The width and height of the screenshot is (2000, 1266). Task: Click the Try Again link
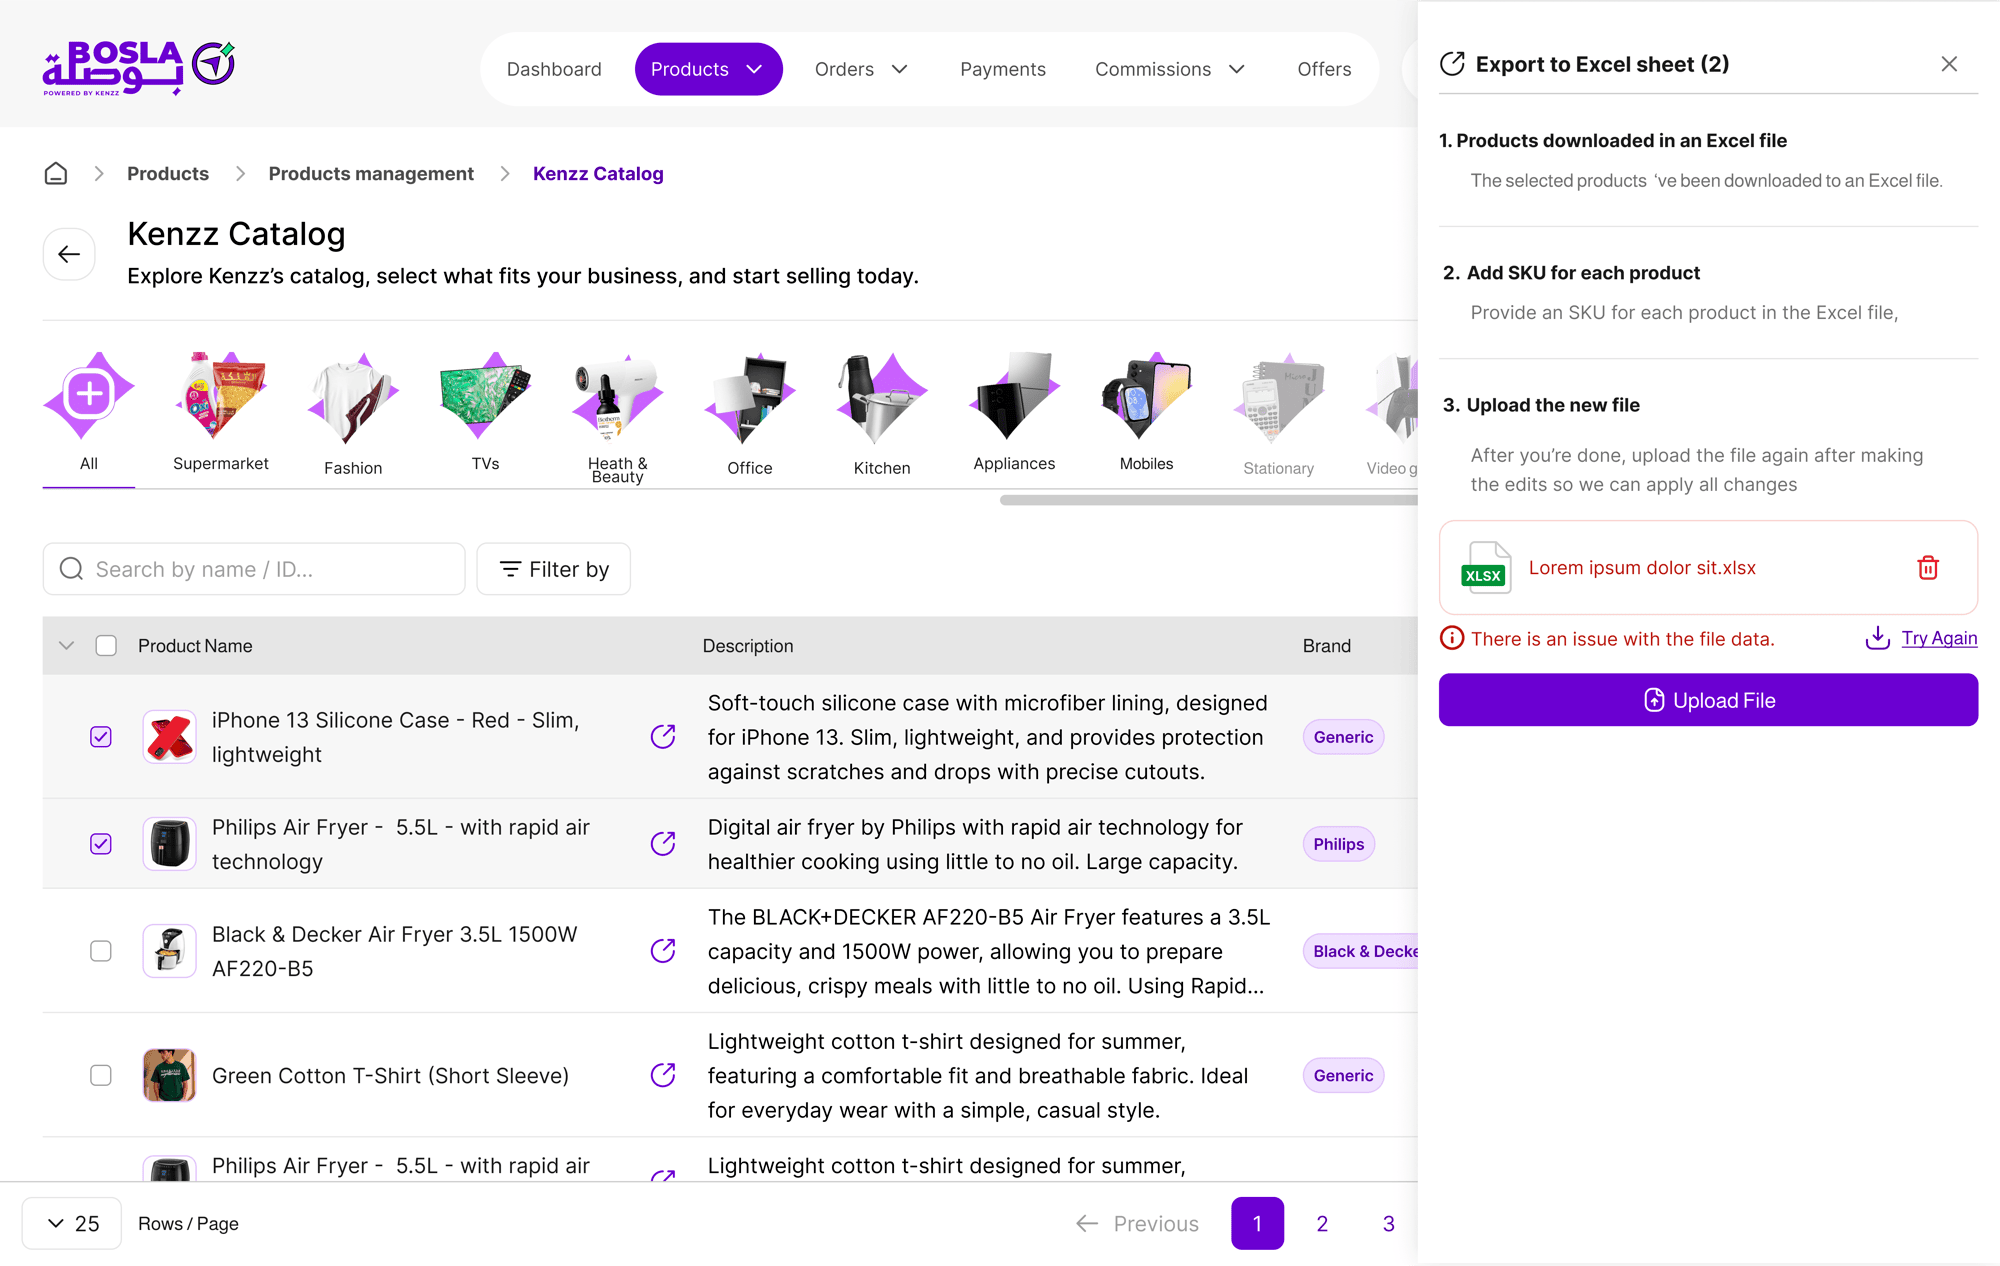coord(1939,638)
